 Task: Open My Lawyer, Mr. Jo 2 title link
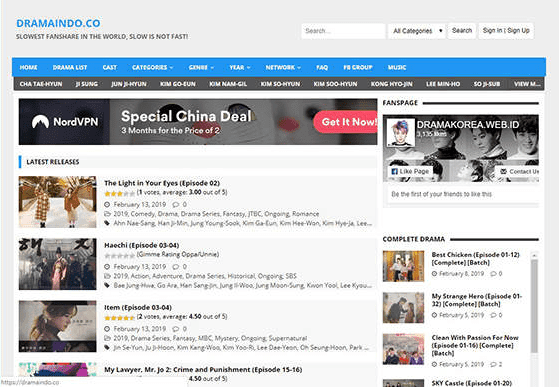coord(203,370)
